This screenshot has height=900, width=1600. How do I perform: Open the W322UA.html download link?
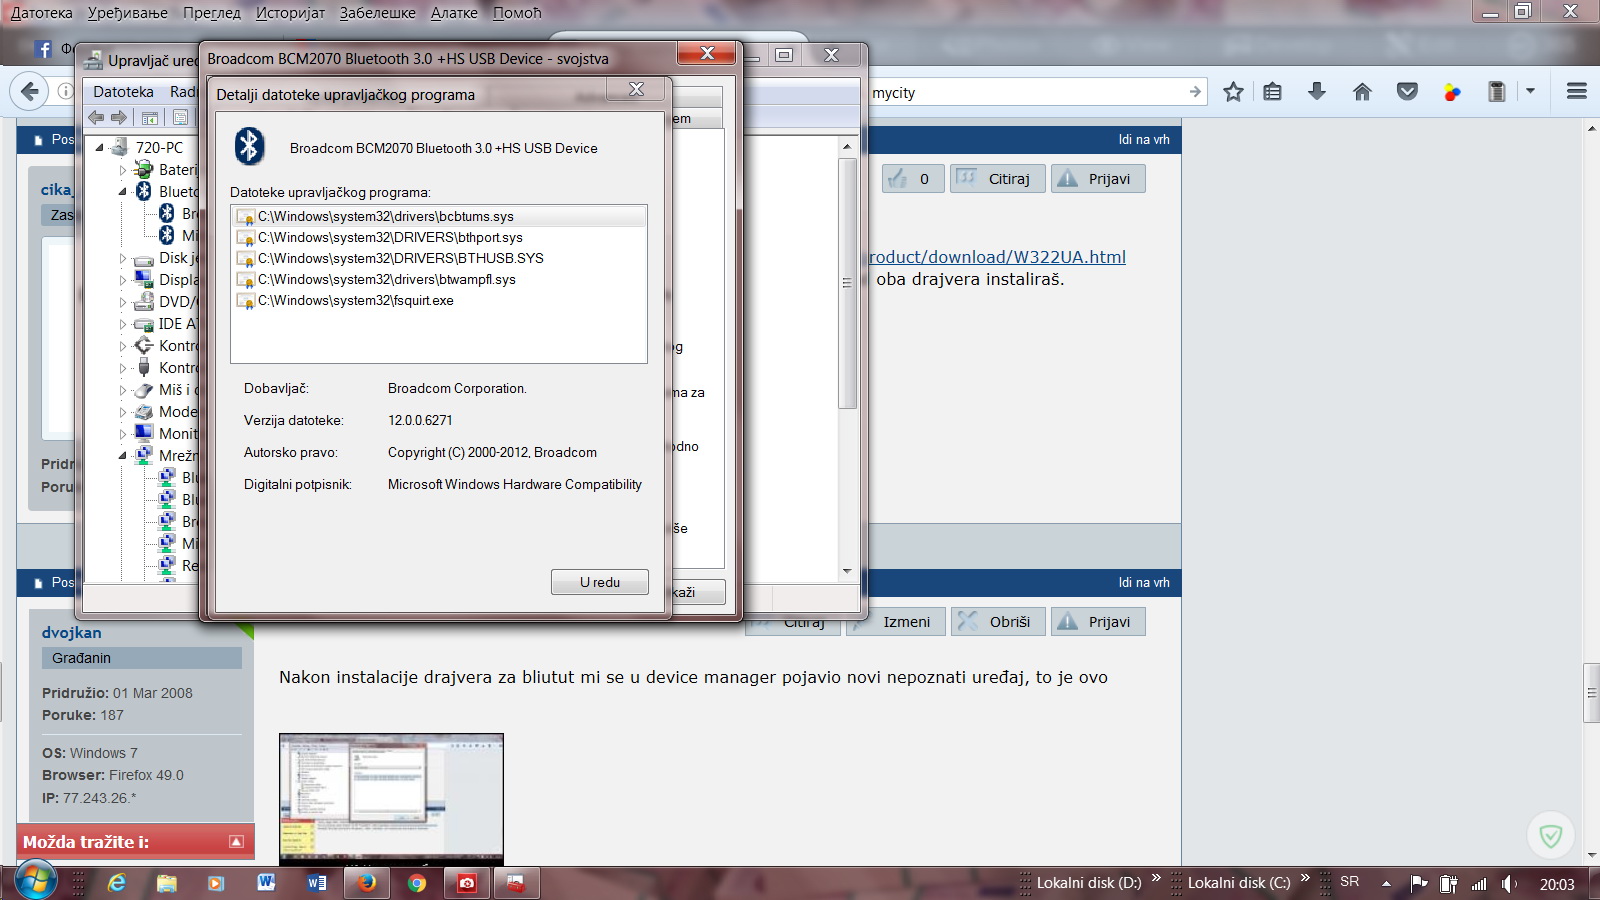(x=996, y=257)
